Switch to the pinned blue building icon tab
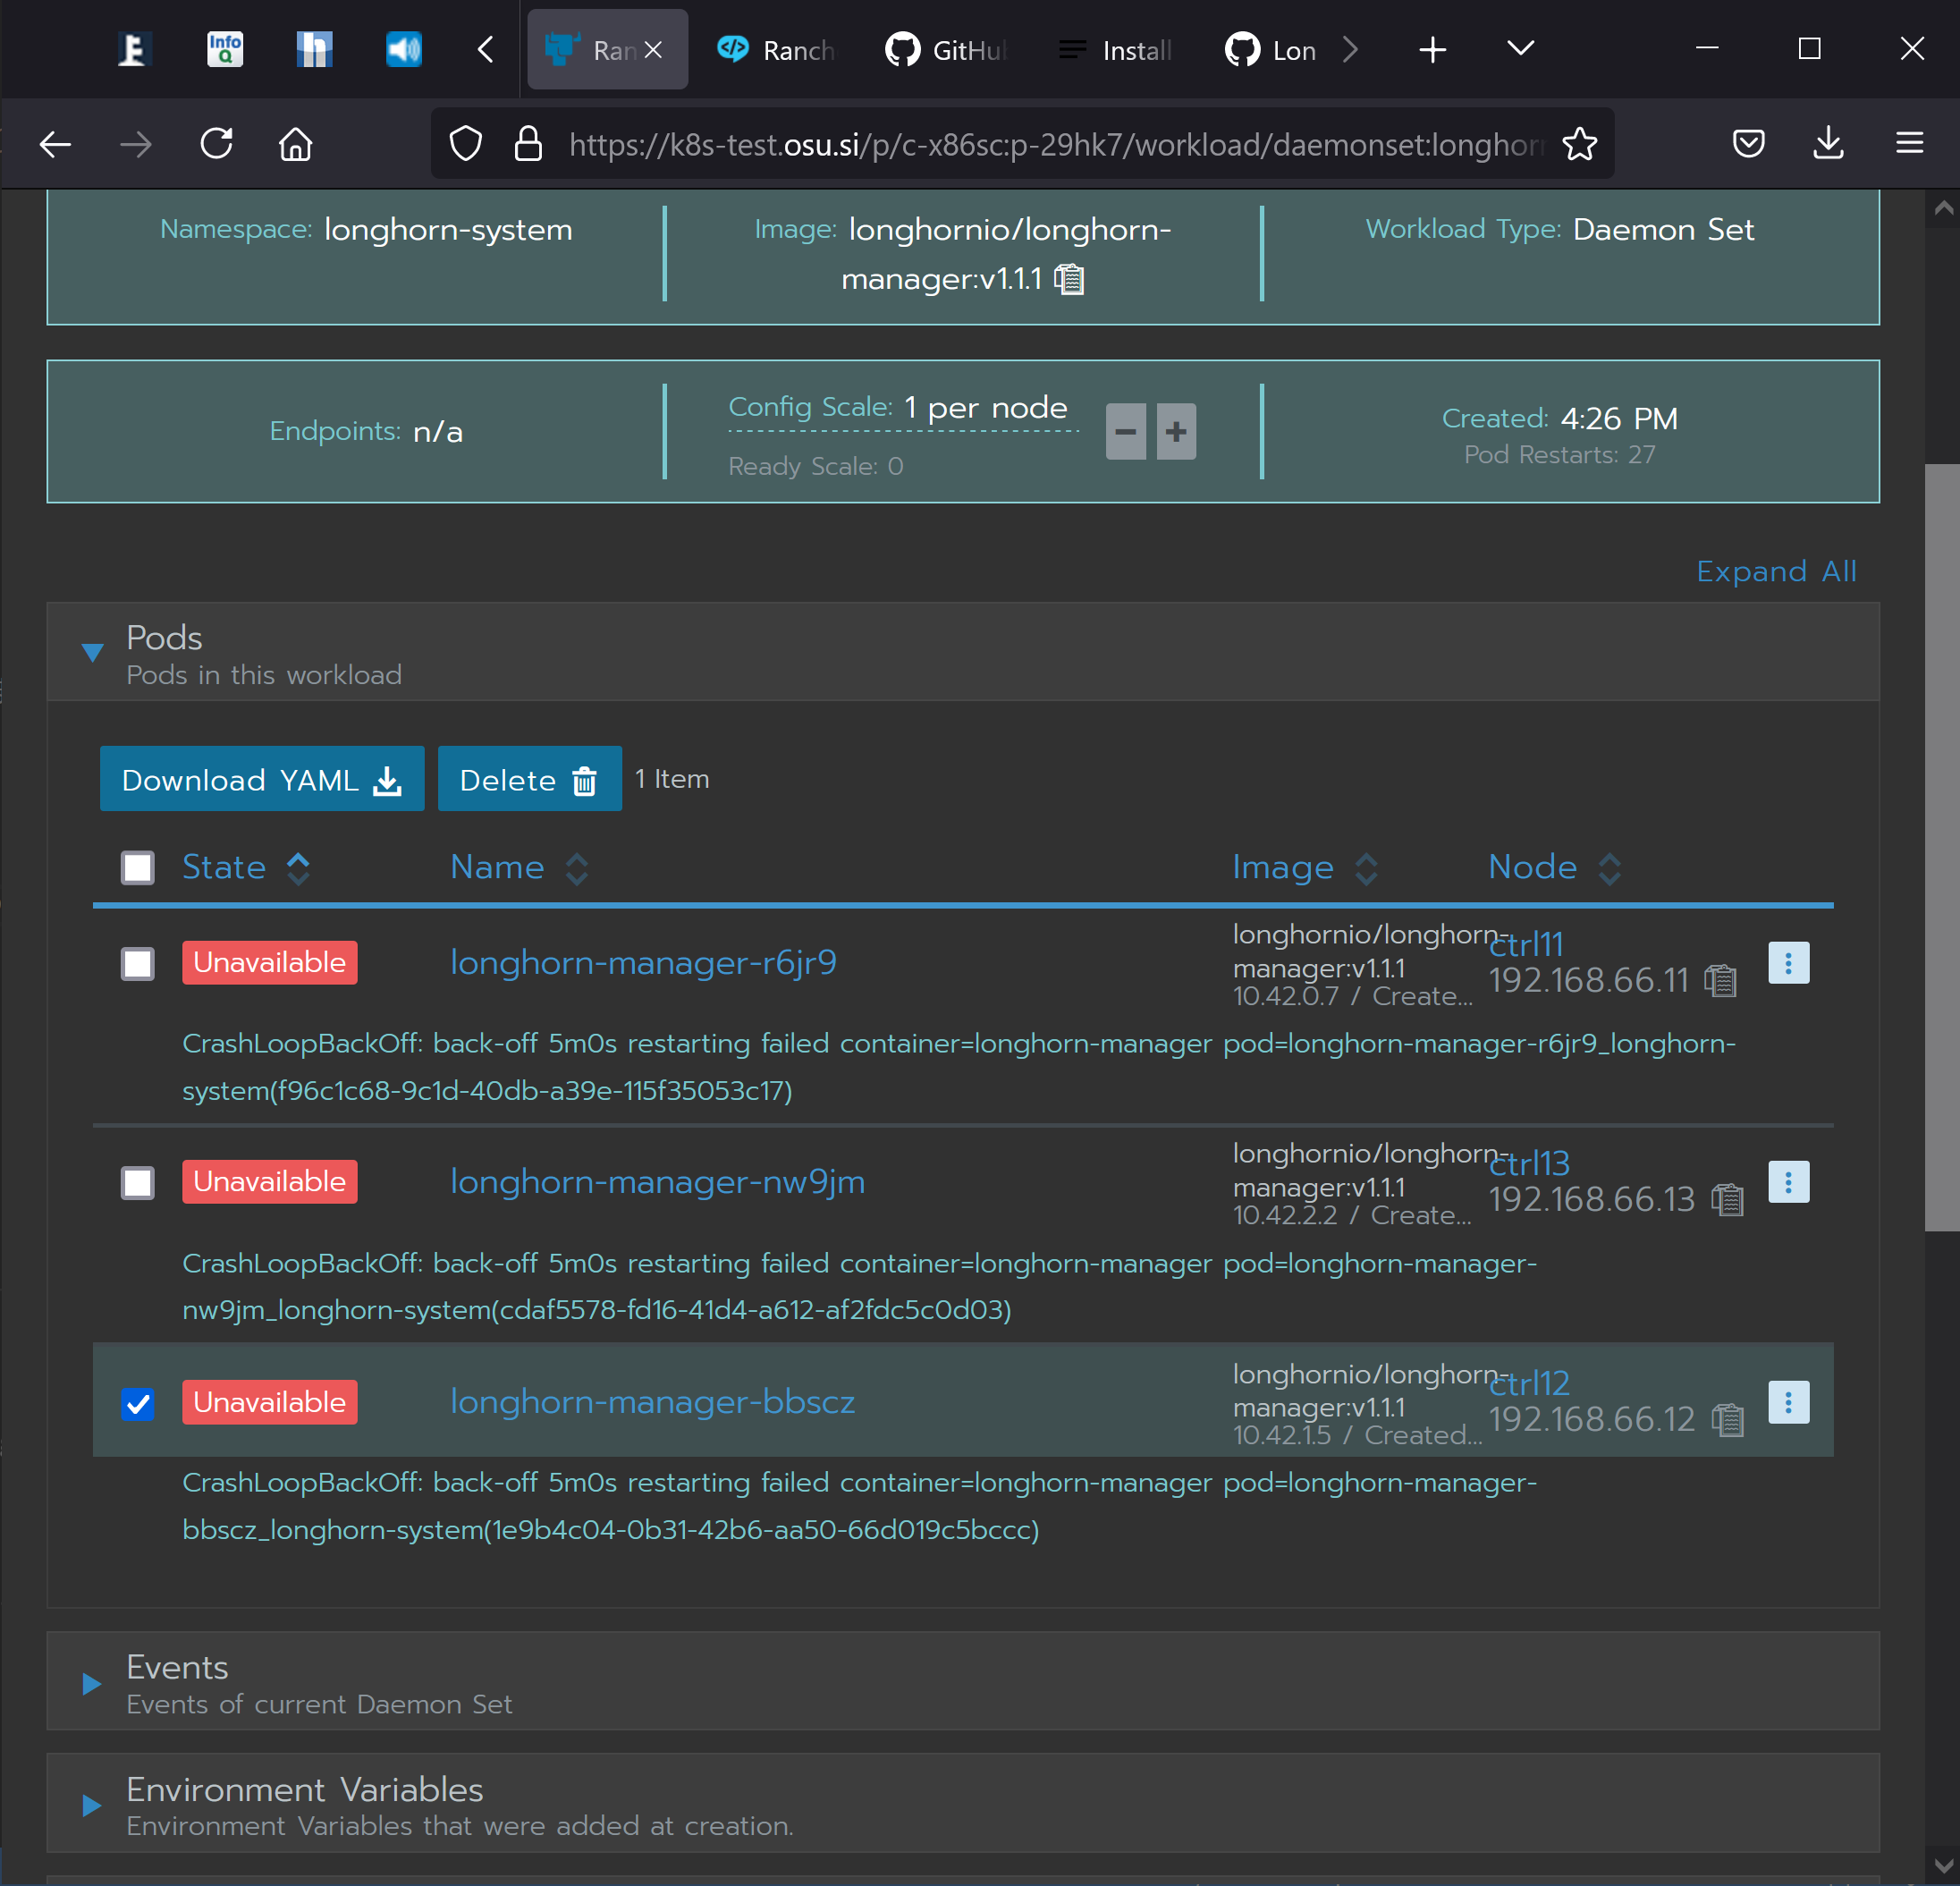Screen dimensions: 1960x1886 click(x=314, y=50)
